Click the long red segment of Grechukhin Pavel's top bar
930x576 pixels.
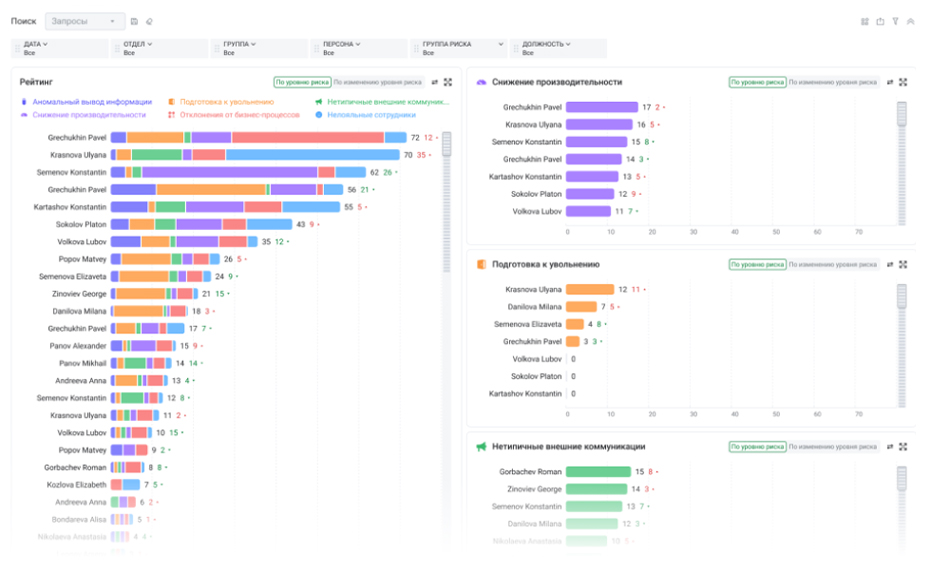coord(308,138)
